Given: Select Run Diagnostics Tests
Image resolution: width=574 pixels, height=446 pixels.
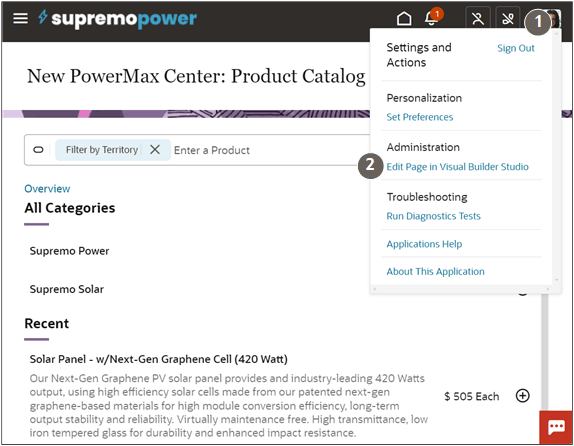Looking at the screenshot, I should [433, 216].
